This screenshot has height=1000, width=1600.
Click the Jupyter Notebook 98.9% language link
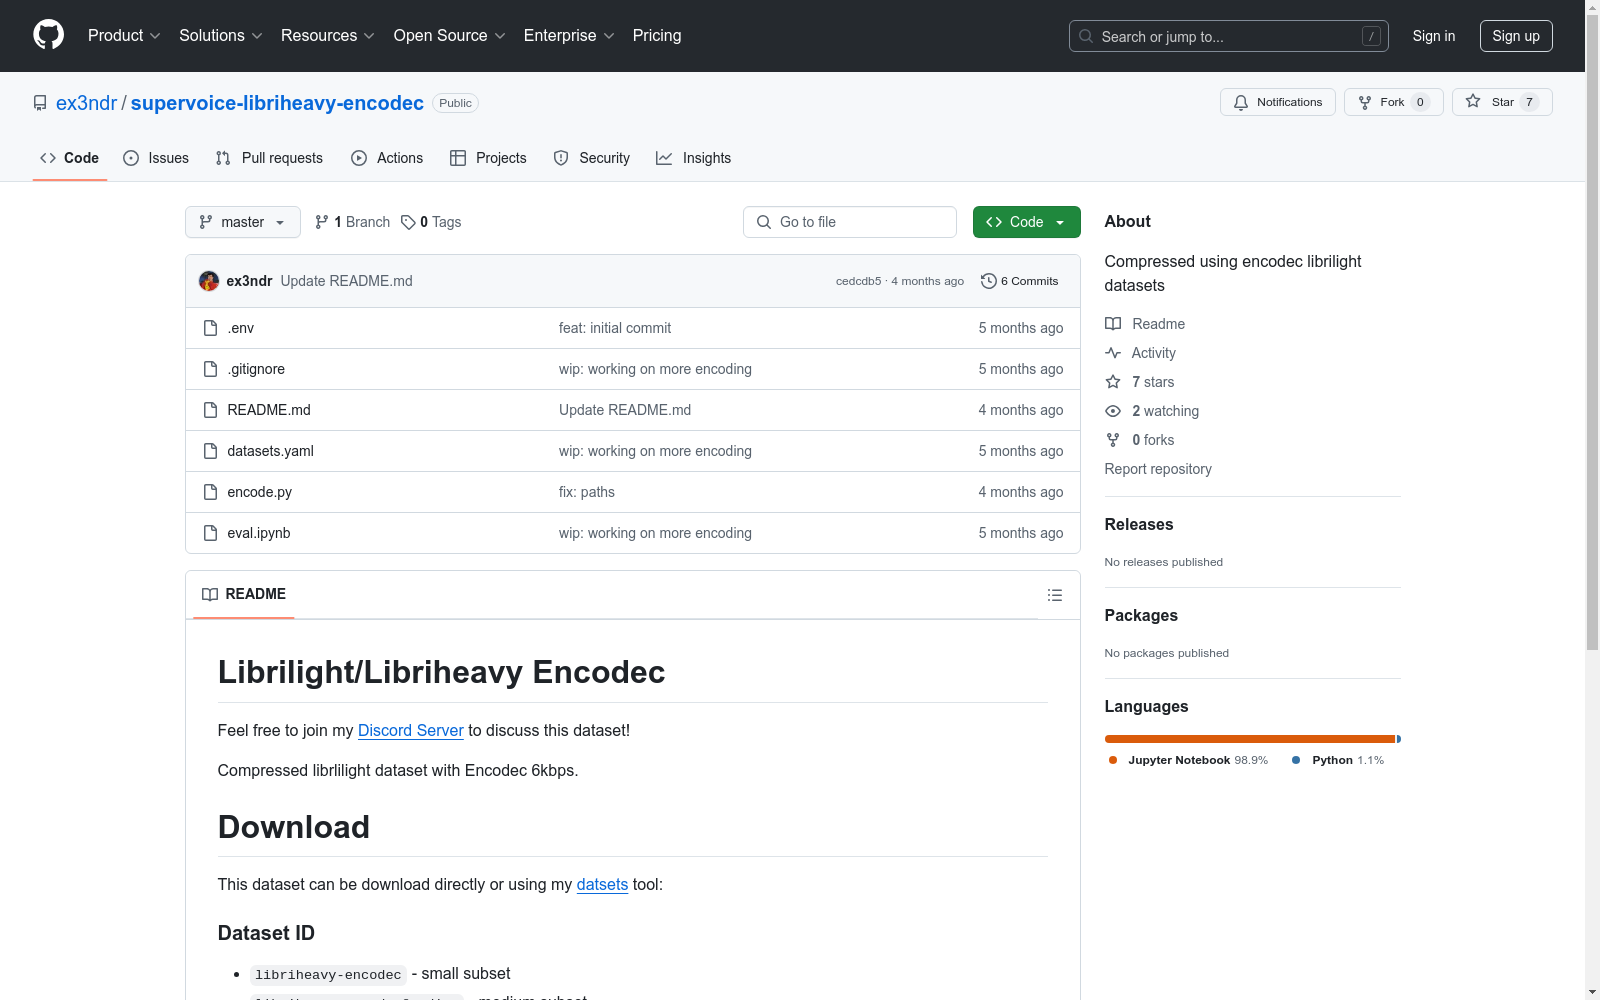click(x=1188, y=760)
